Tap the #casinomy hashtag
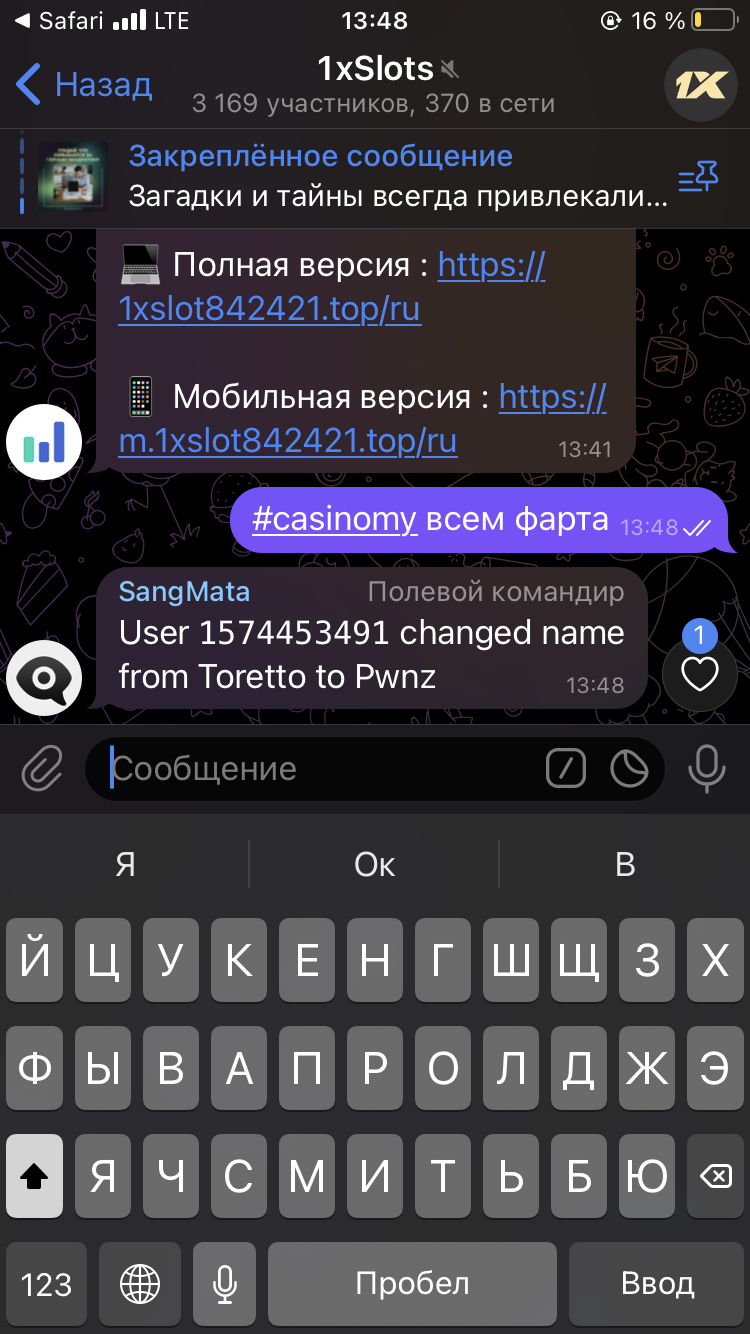 coord(334,519)
